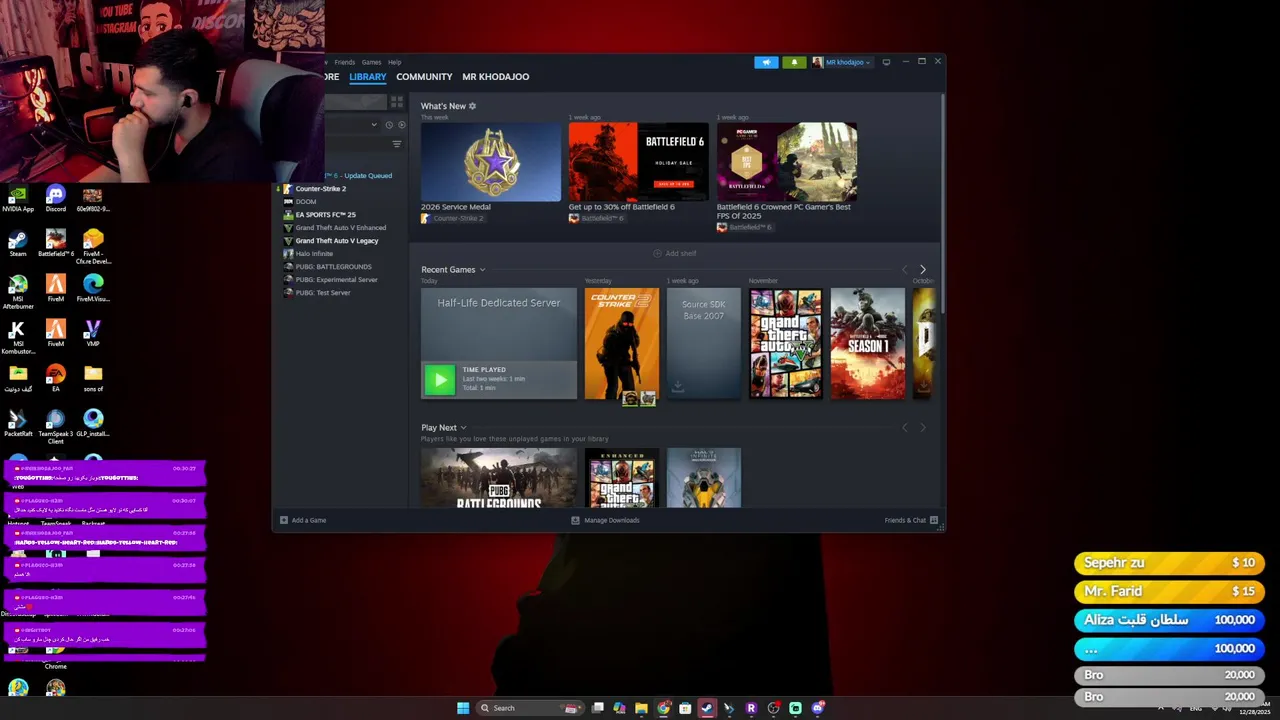This screenshot has width=1280, height=720.
Task: Open the VMP desktop shortcut
Action: point(93,334)
